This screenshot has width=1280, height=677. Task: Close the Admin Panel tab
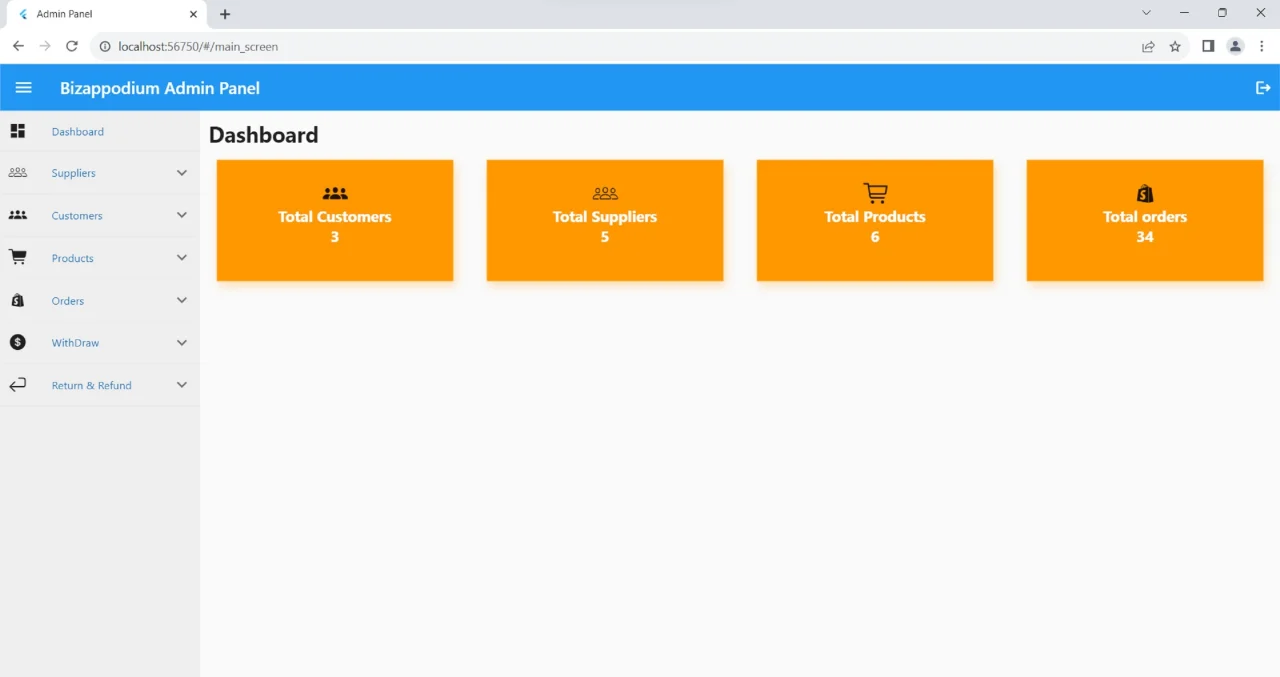coord(193,14)
